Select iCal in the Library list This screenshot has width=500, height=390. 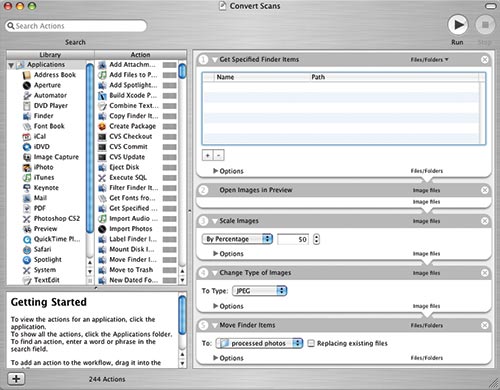[x=40, y=136]
